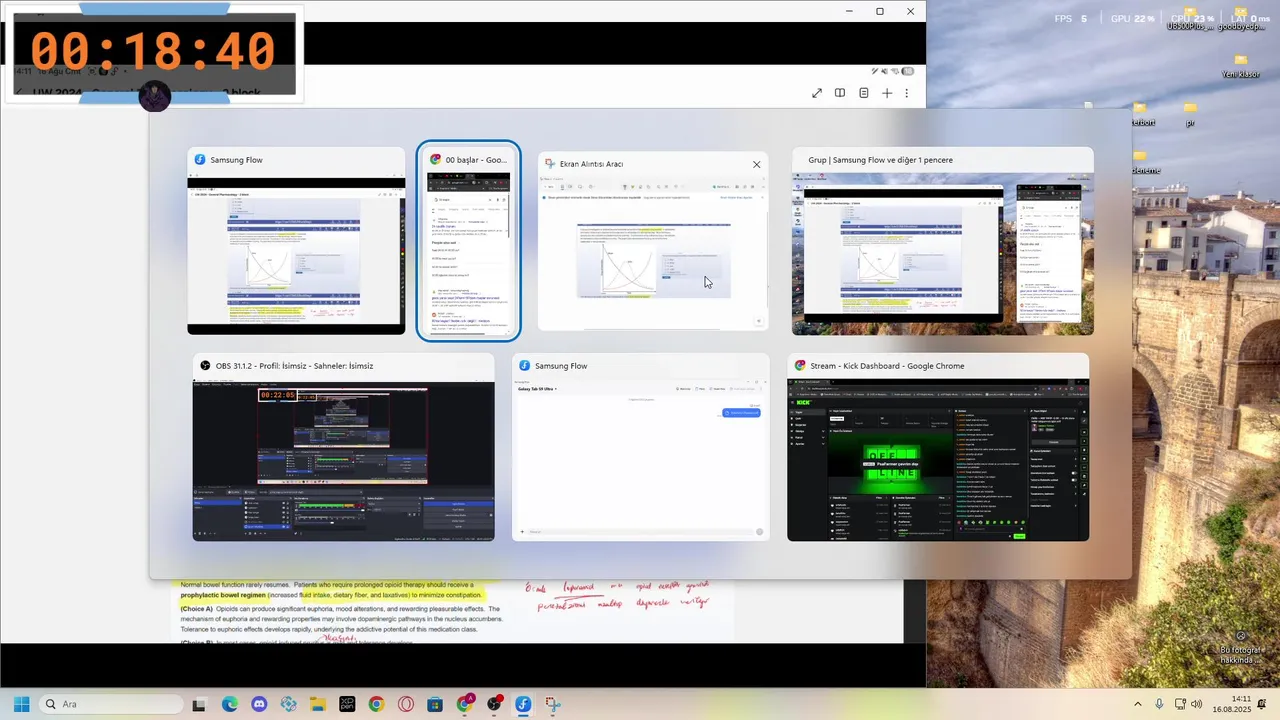
Task: Select the blank Samsung Flow window in the bottom row
Action: [640, 447]
